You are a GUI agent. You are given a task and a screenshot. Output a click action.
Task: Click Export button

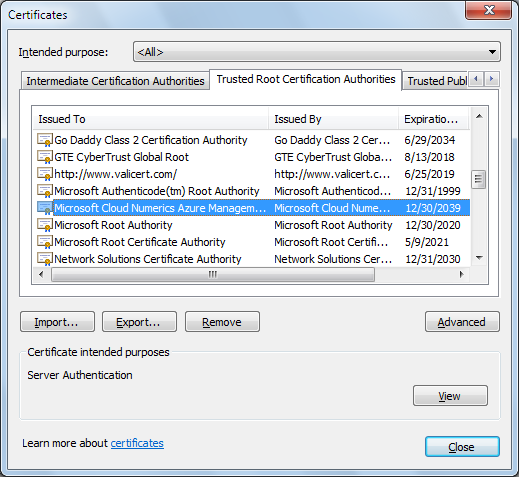tap(139, 322)
